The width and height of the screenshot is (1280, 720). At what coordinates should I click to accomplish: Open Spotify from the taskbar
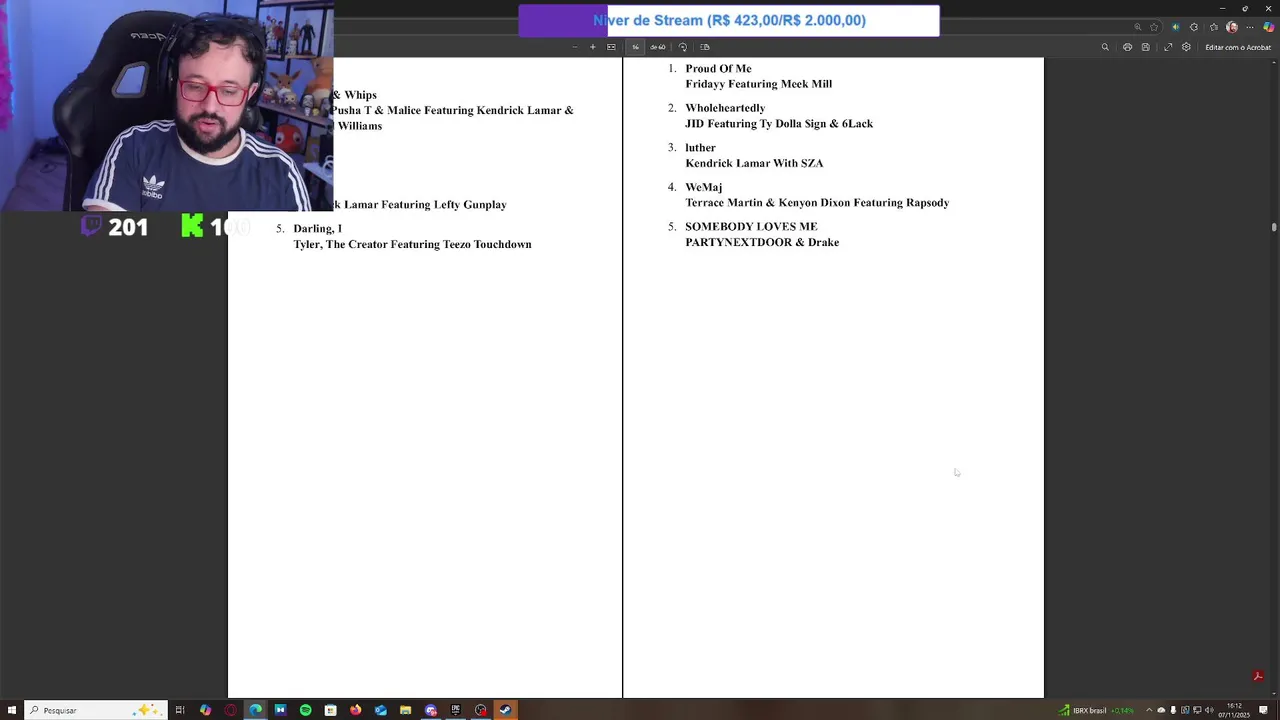pos(305,710)
